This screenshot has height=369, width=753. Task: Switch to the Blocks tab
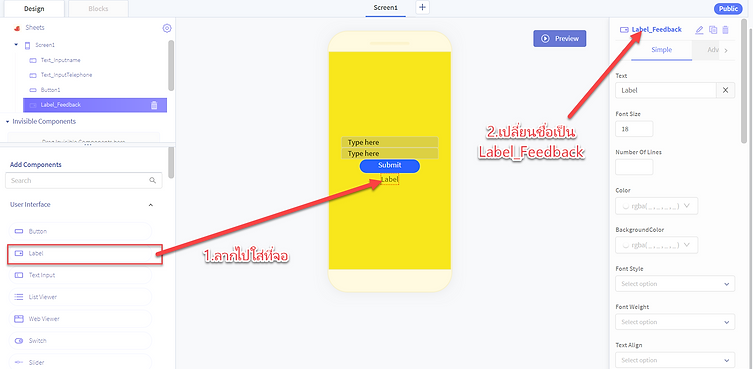(x=98, y=9)
